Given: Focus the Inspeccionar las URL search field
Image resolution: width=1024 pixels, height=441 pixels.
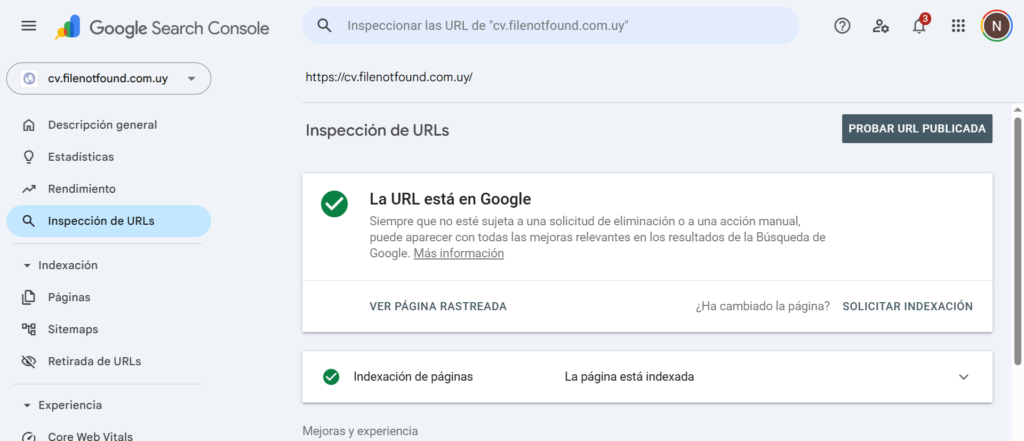Looking at the screenshot, I should click(x=551, y=25).
